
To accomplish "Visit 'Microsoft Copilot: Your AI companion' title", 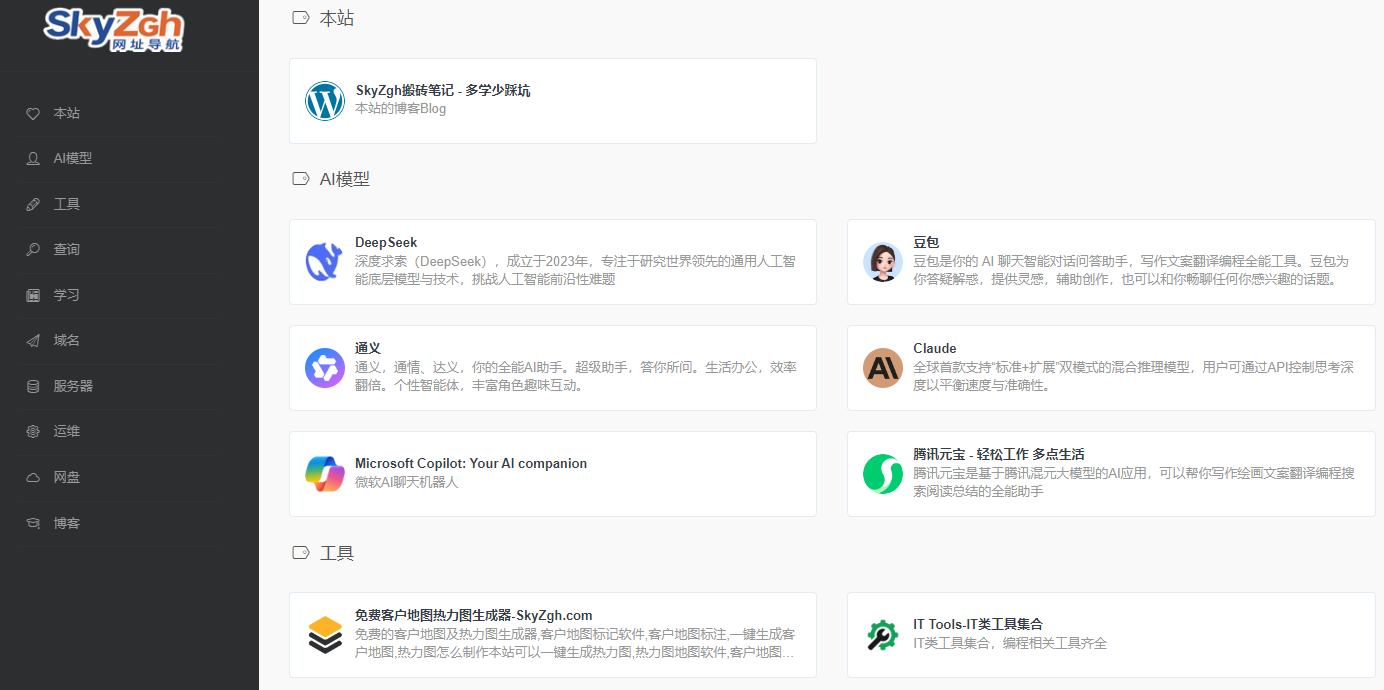I will coord(471,464).
